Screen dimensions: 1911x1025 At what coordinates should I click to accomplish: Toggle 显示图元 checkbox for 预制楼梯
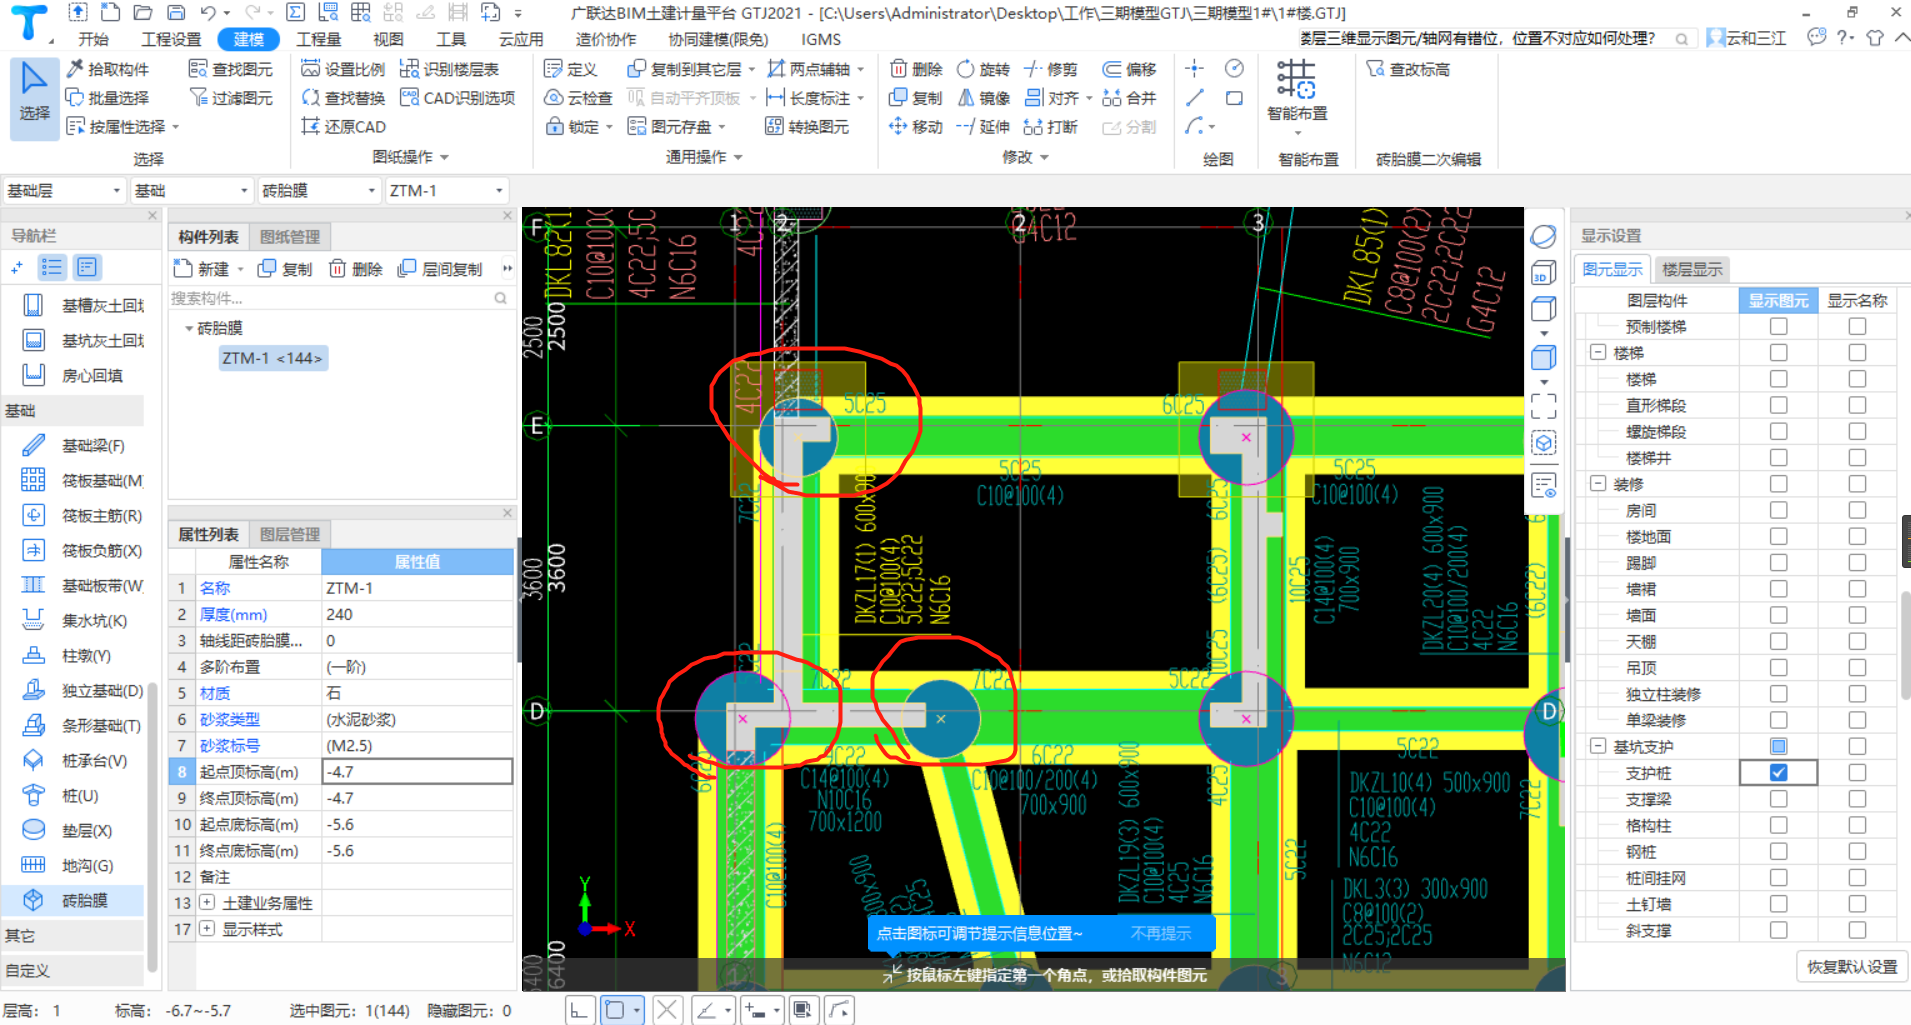[x=1778, y=326]
